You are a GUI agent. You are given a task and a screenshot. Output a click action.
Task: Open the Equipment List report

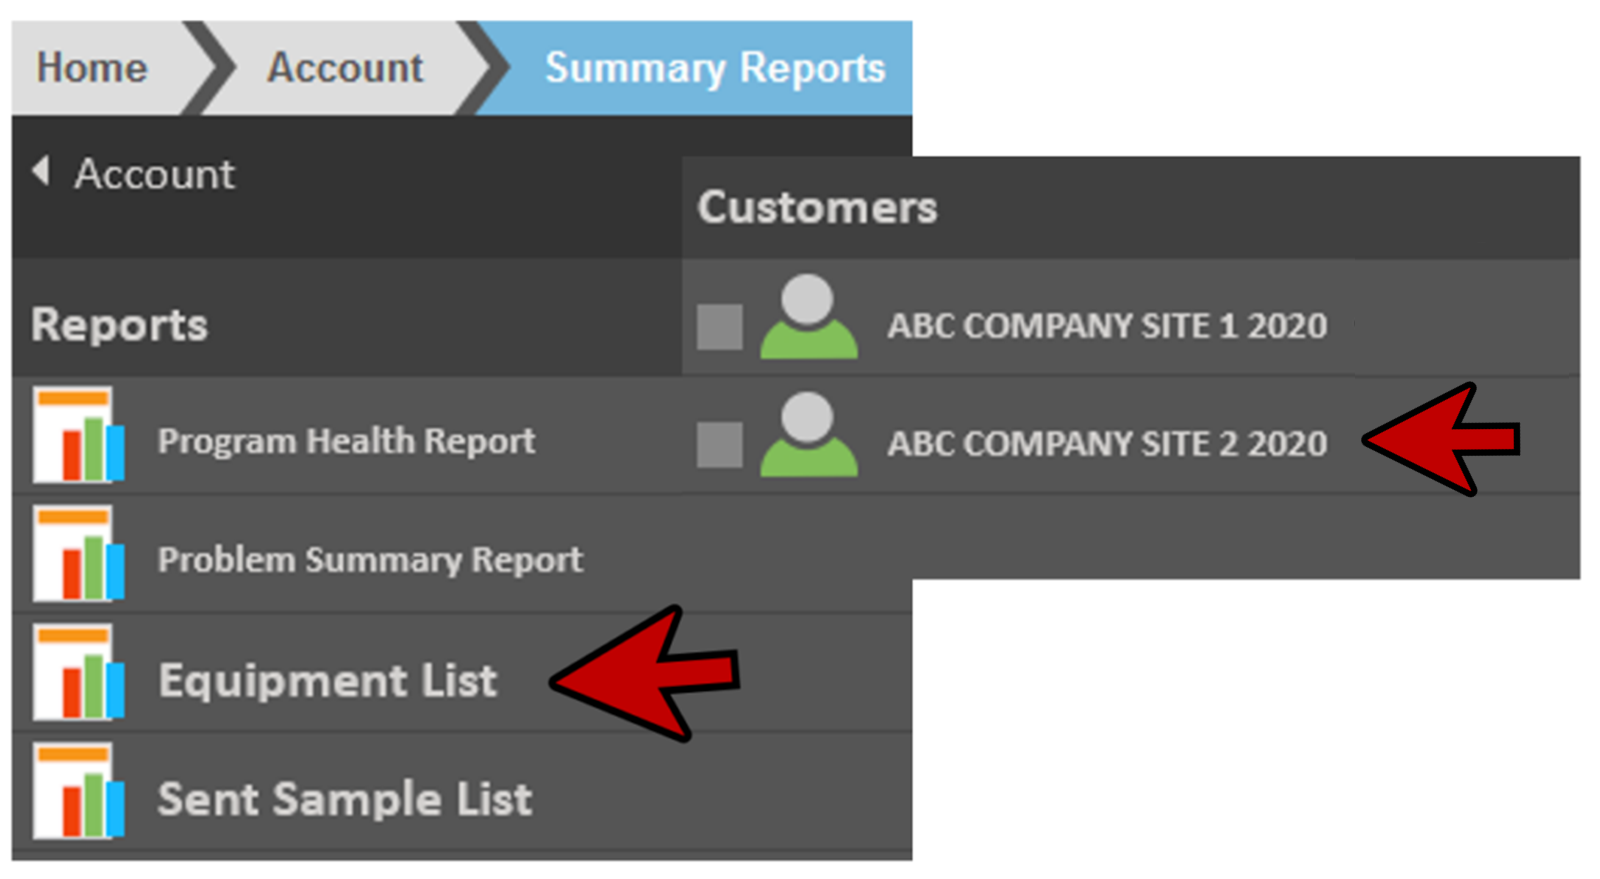(x=327, y=681)
